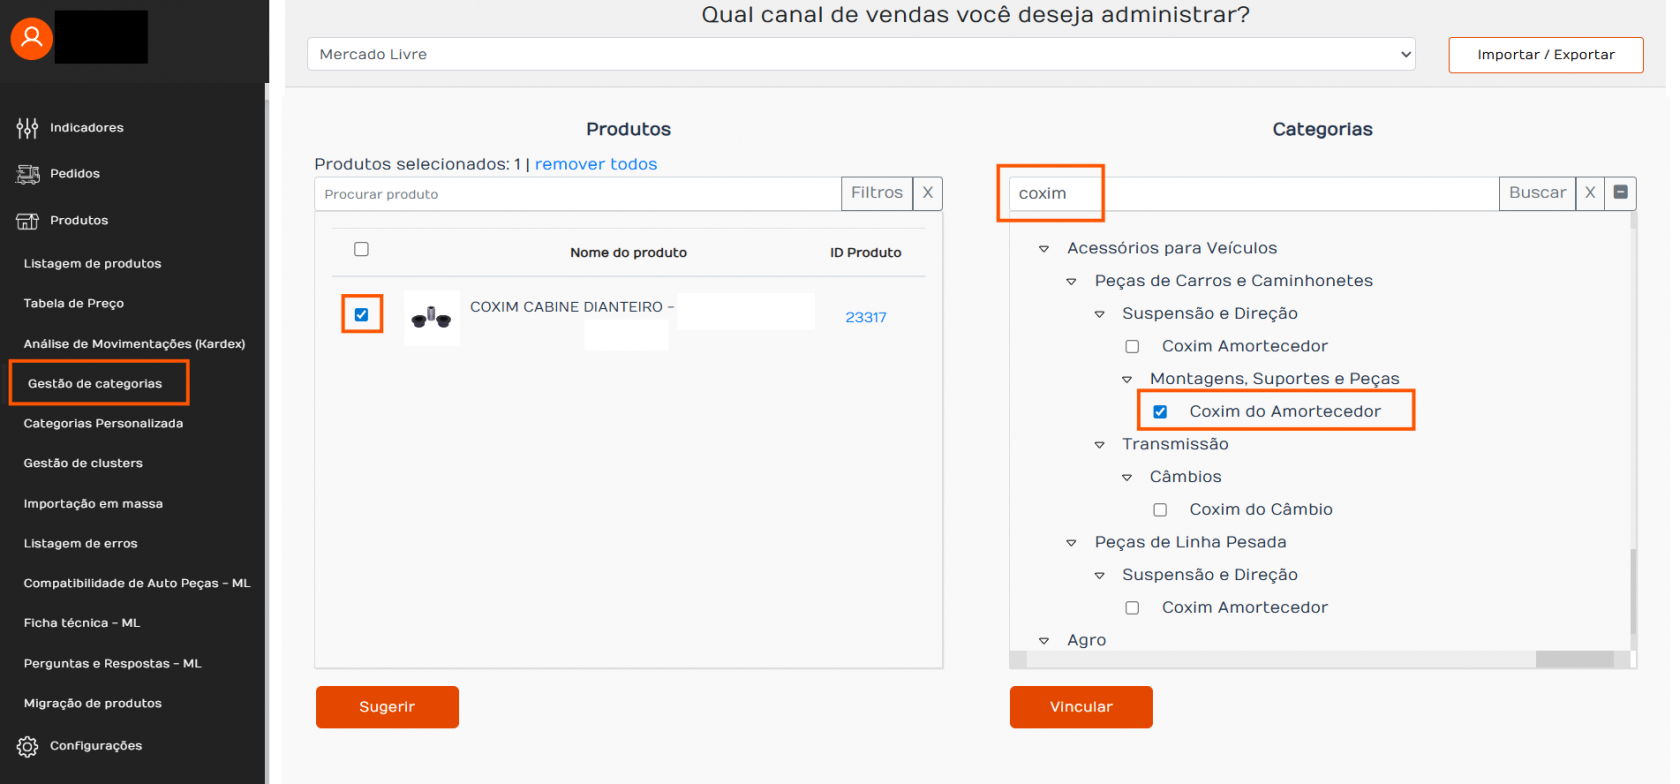Click the remover todos link
1680x784 pixels.
(596, 164)
